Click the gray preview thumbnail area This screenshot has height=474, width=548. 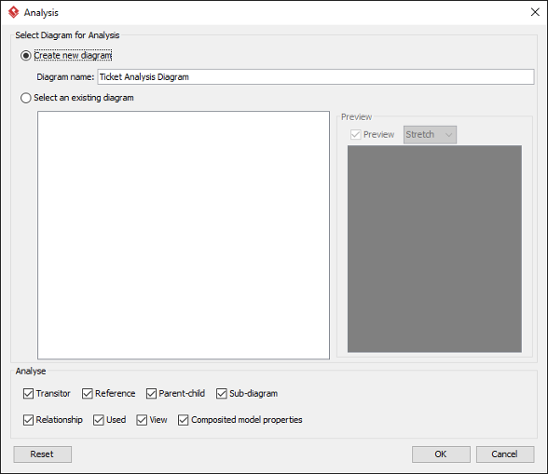pyautogui.click(x=434, y=249)
